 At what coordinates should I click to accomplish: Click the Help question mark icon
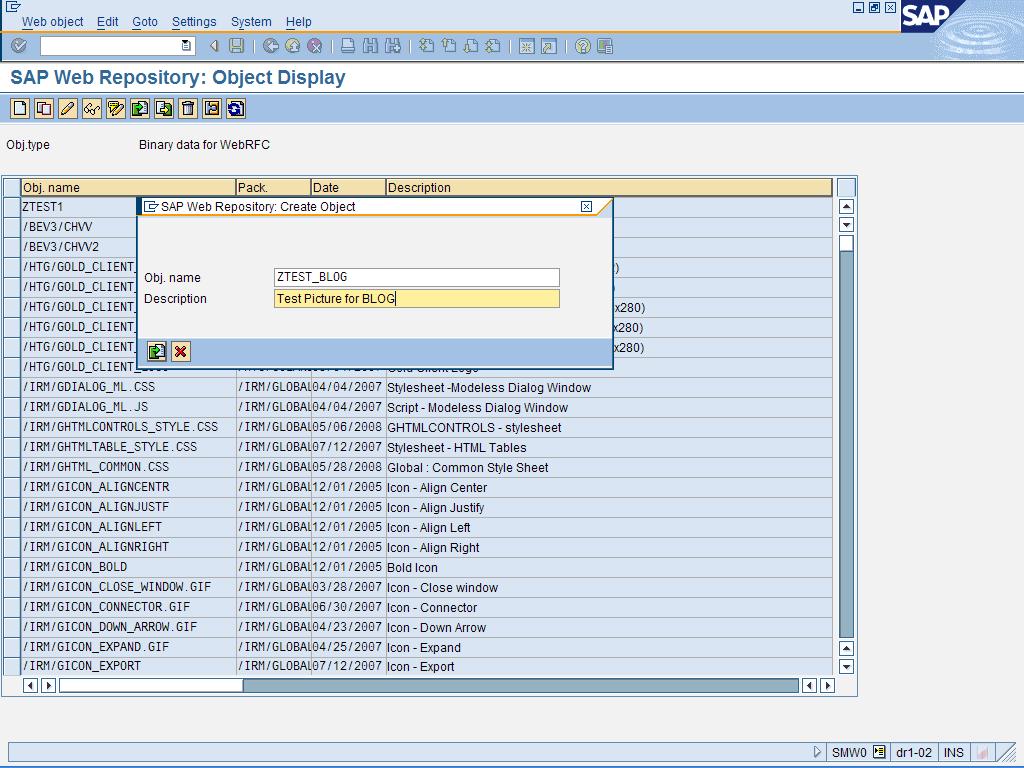pyautogui.click(x=583, y=46)
